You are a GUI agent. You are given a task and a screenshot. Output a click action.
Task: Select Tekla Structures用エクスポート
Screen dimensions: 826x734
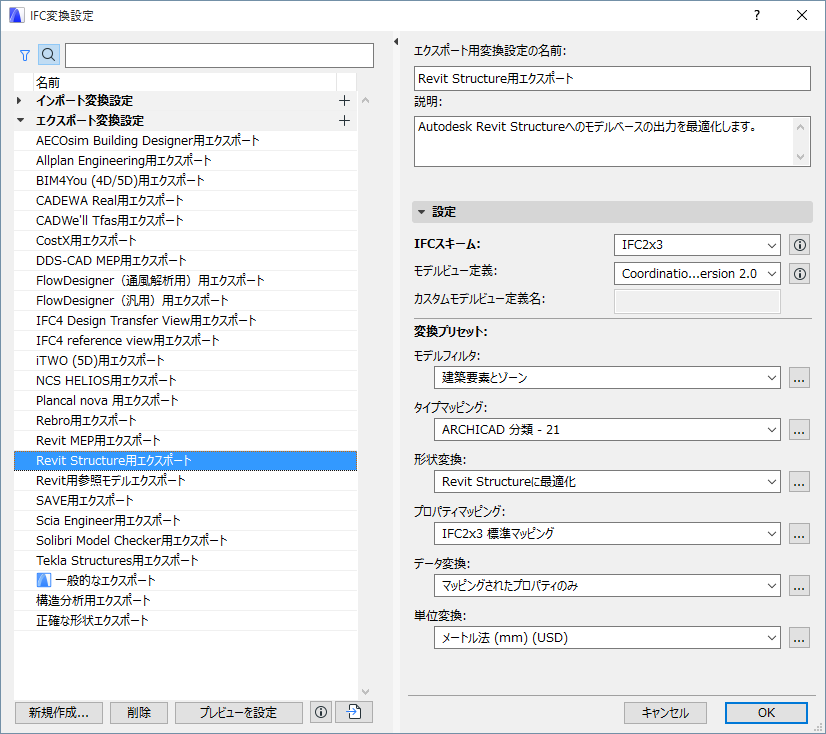coord(185,561)
